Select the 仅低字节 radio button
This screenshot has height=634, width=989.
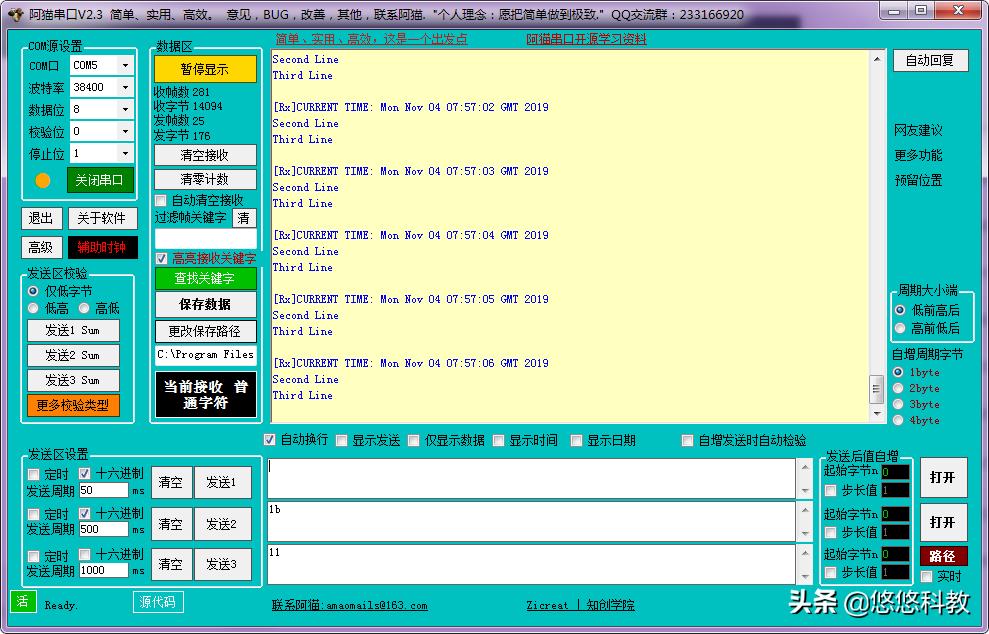click(x=33, y=291)
